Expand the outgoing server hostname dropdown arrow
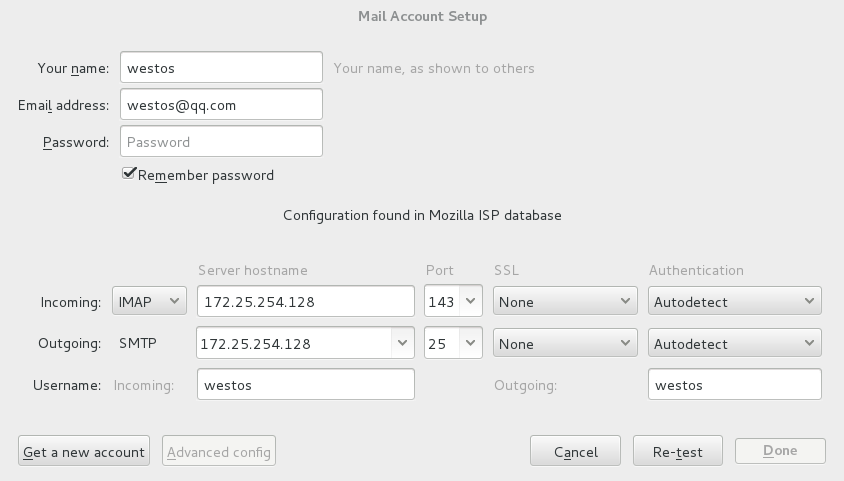This screenshot has height=481, width=844. point(402,343)
